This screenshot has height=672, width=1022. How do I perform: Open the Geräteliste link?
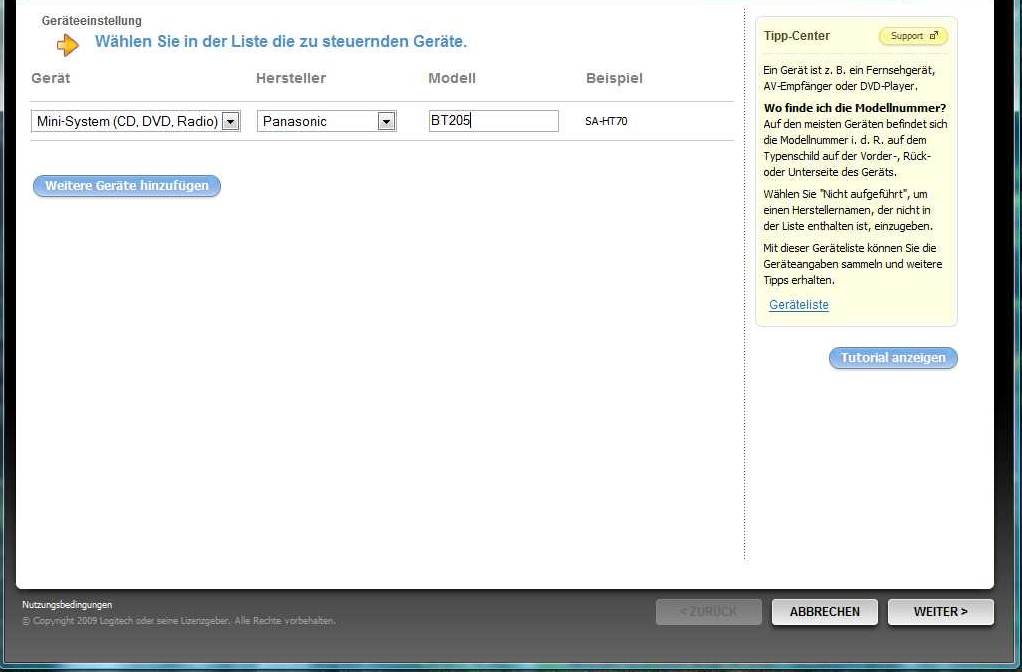[798, 305]
